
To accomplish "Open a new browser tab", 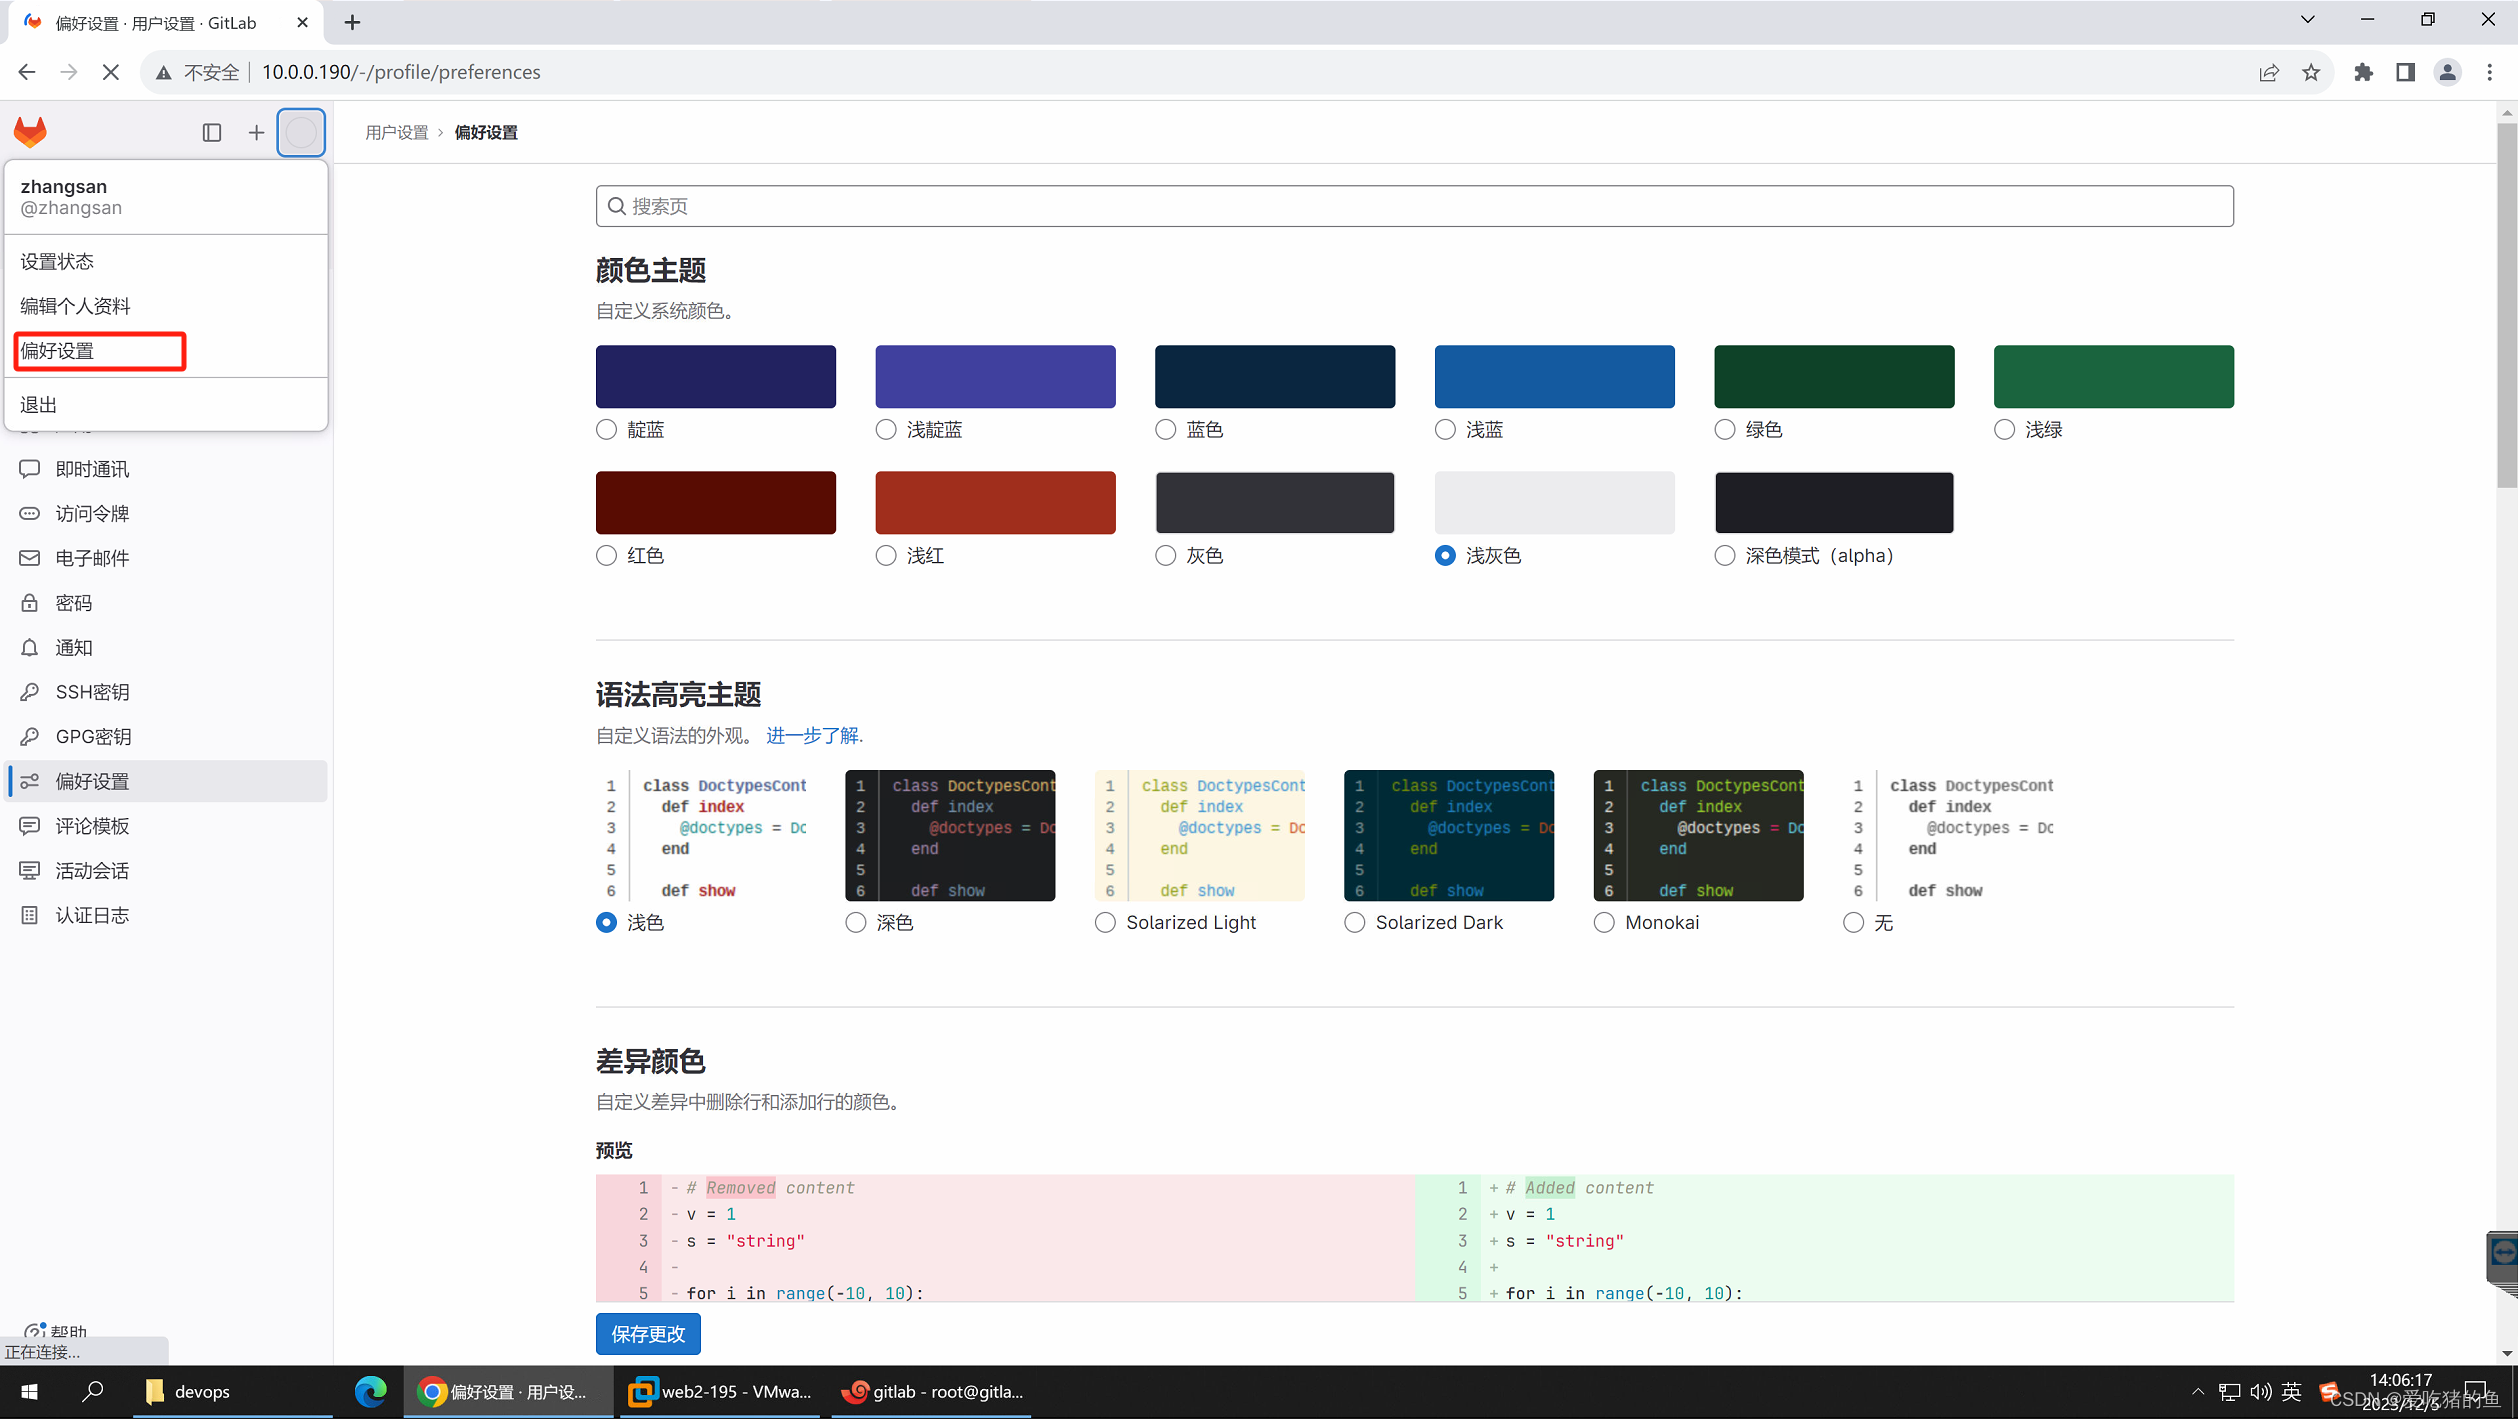I will click(x=352, y=22).
